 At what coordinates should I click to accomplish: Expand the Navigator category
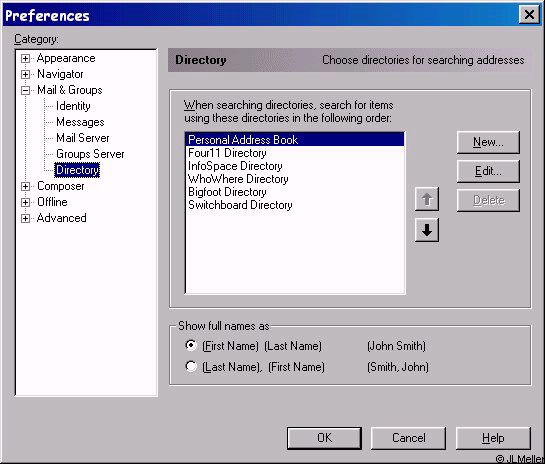(x=25, y=74)
